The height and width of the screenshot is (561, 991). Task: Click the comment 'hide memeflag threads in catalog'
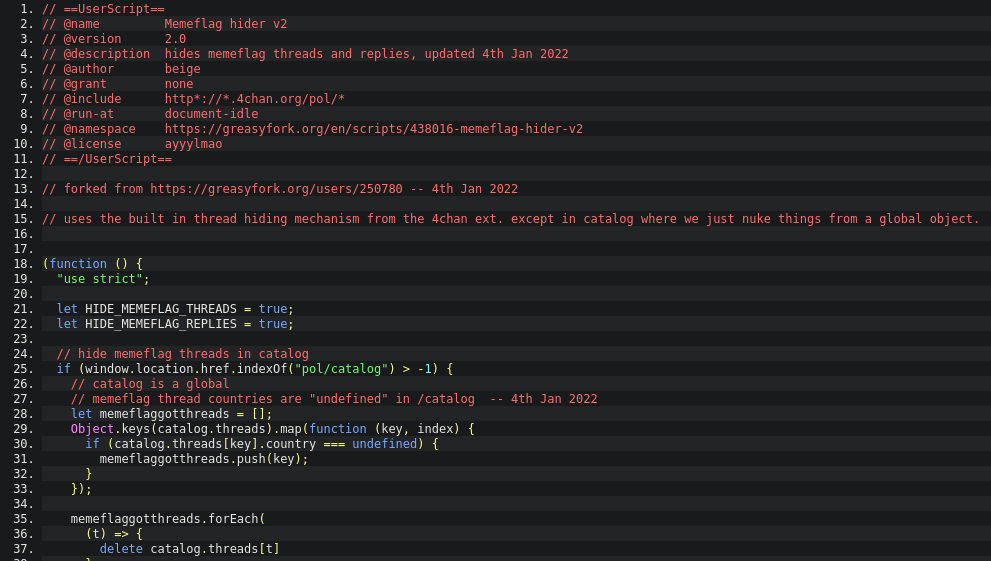(x=183, y=354)
